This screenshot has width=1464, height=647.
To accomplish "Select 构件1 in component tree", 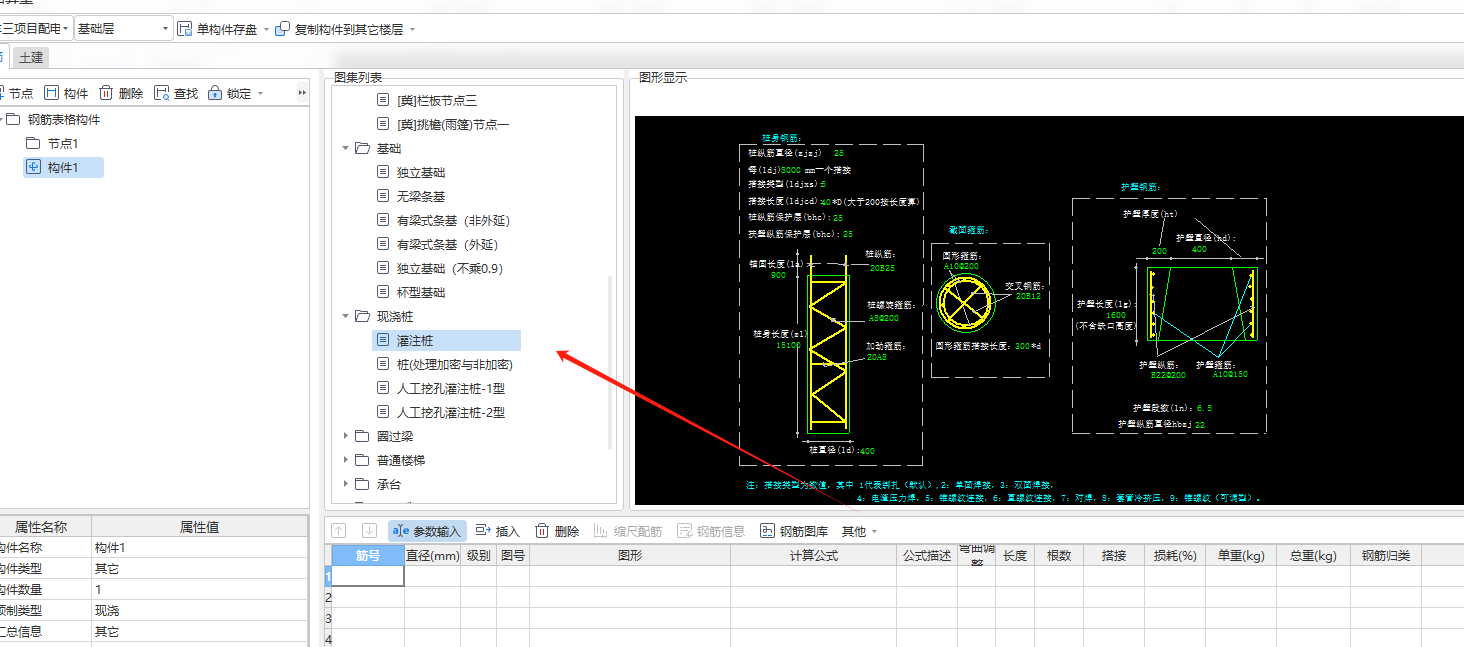I will [x=63, y=167].
